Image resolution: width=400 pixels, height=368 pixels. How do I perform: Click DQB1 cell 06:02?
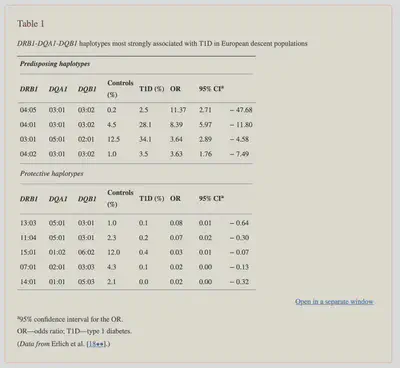tap(86, 252)
